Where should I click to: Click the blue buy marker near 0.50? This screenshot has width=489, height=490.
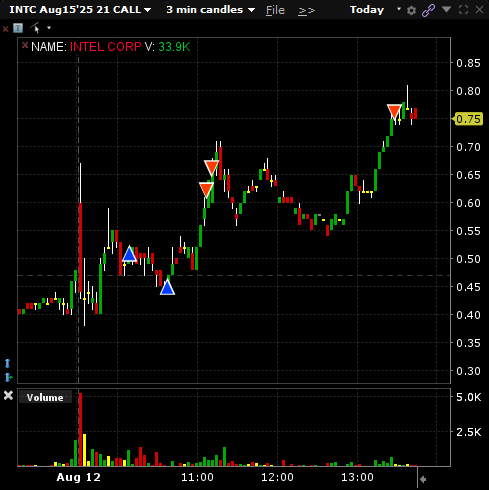(x=129, y=254)
